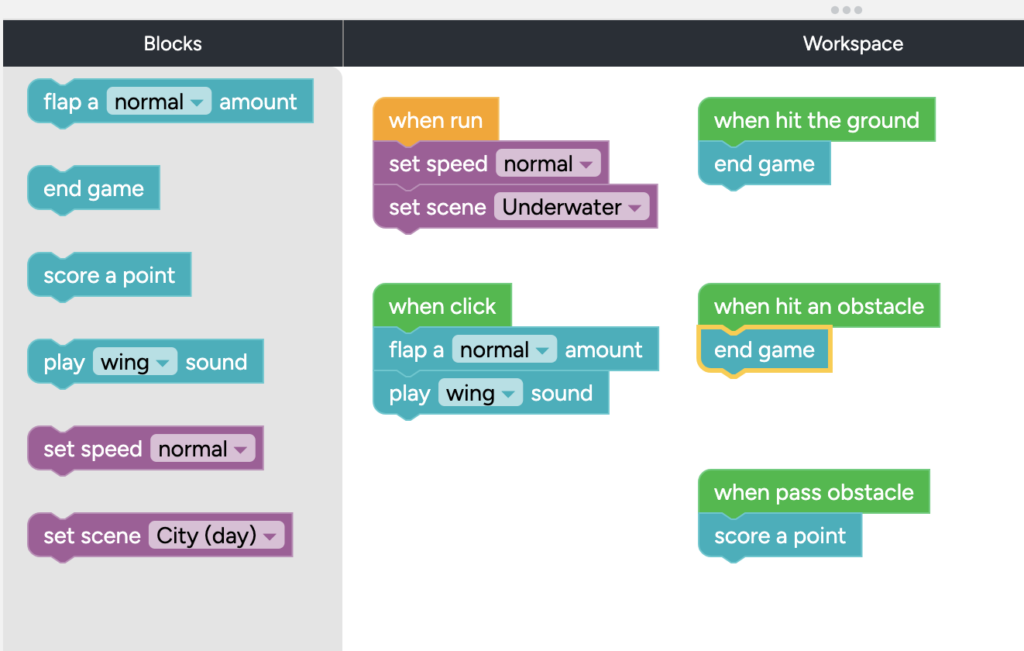The width and height of the screenshot is (1024, 651).
Task: Open normal dropdown in workspace set speed block
Action: [x=548, y=163]
